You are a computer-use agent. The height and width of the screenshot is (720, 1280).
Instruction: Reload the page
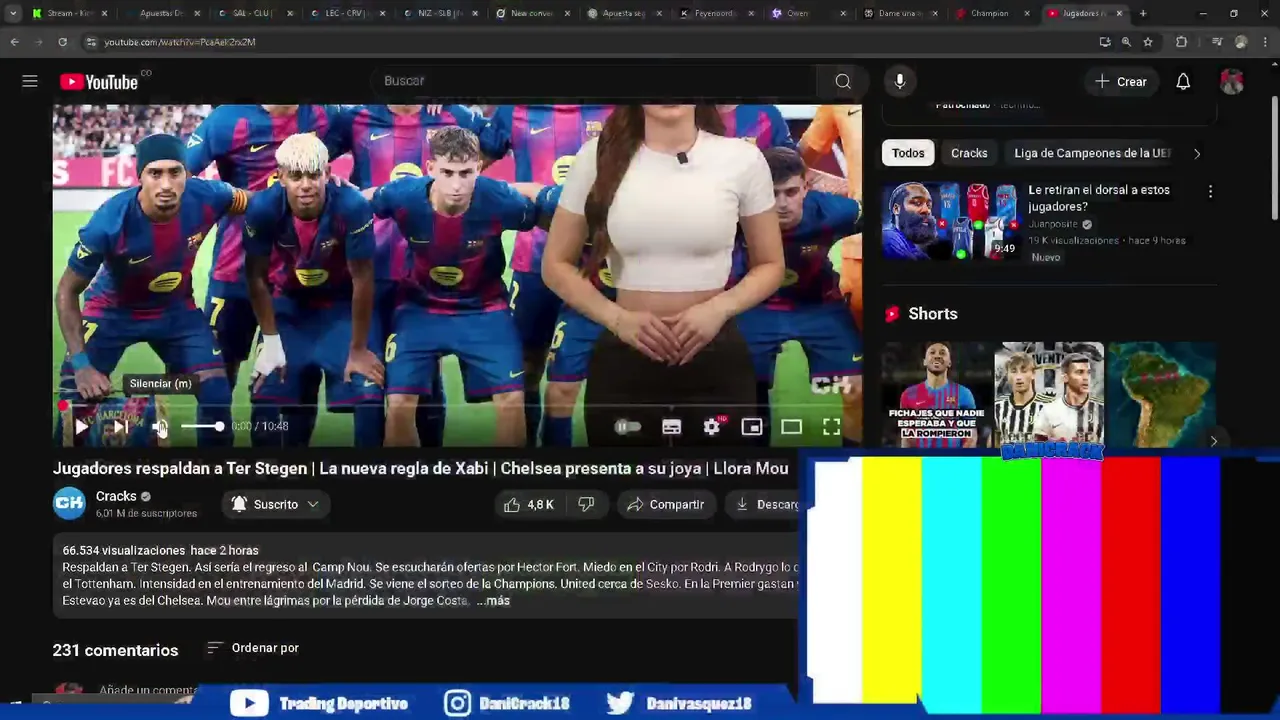click(x=62, y=42)
